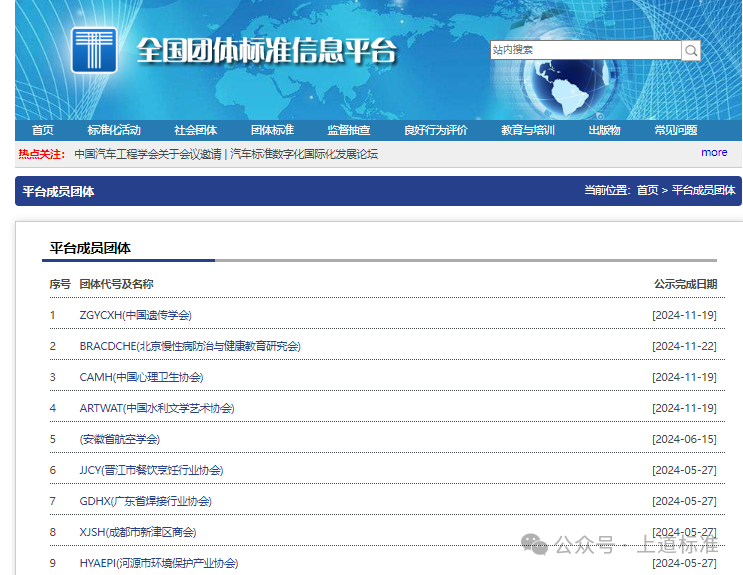Click the 平台成员团体 title in blue bar
This screenshot has height=575, width=743.
pos(58,192)
